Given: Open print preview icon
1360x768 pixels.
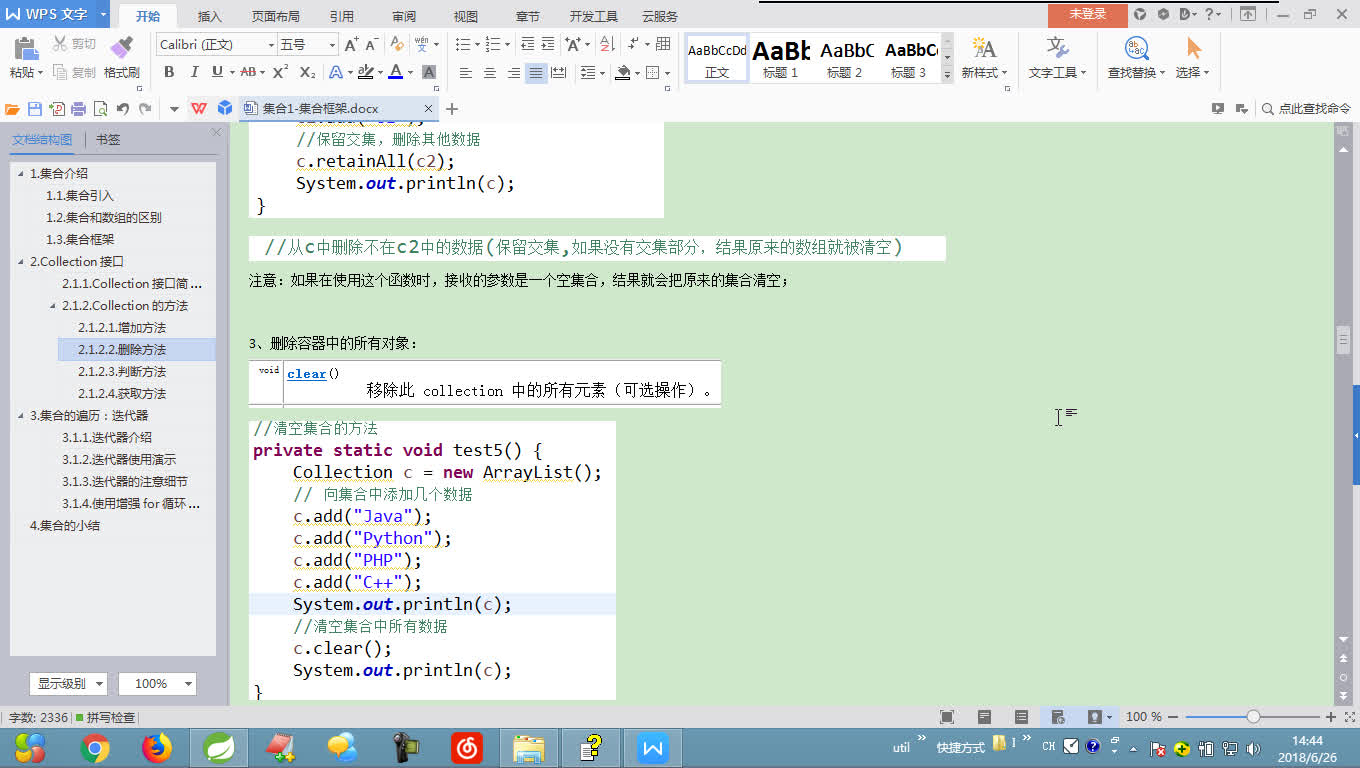Looking at the screenshot, I should pyautogui.click(x=100, y=109).
